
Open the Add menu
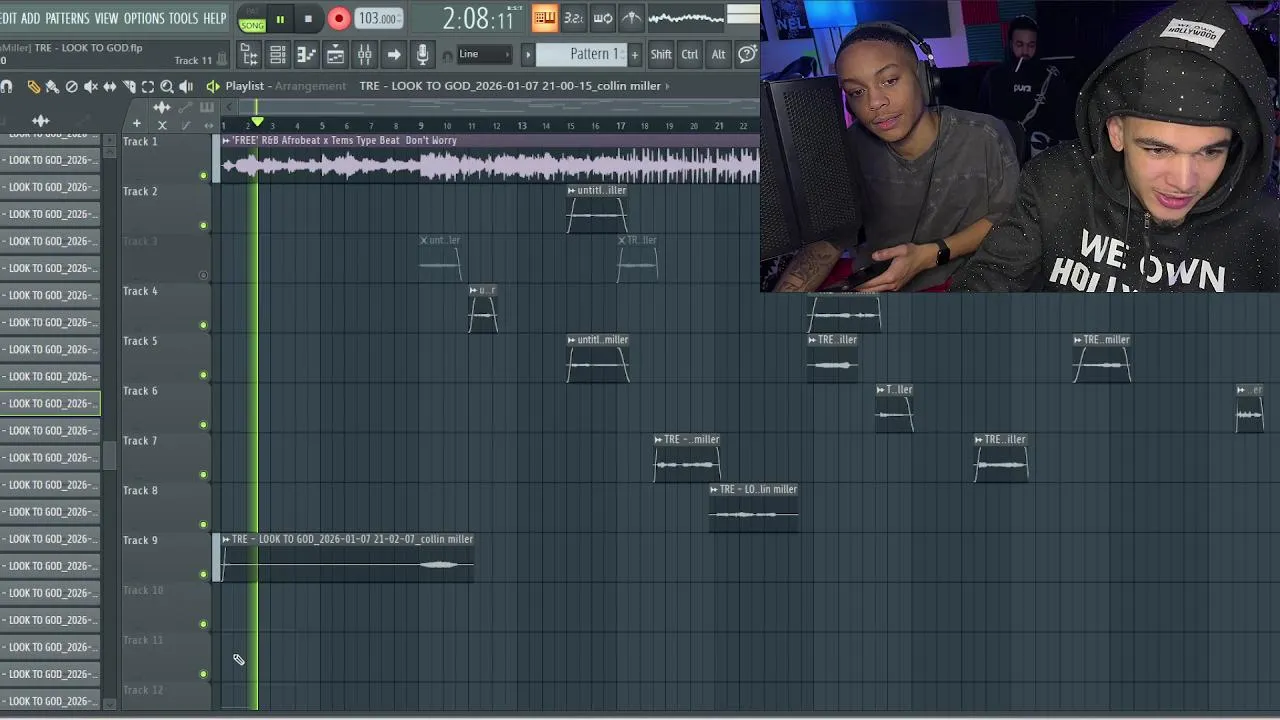[31, 18]
